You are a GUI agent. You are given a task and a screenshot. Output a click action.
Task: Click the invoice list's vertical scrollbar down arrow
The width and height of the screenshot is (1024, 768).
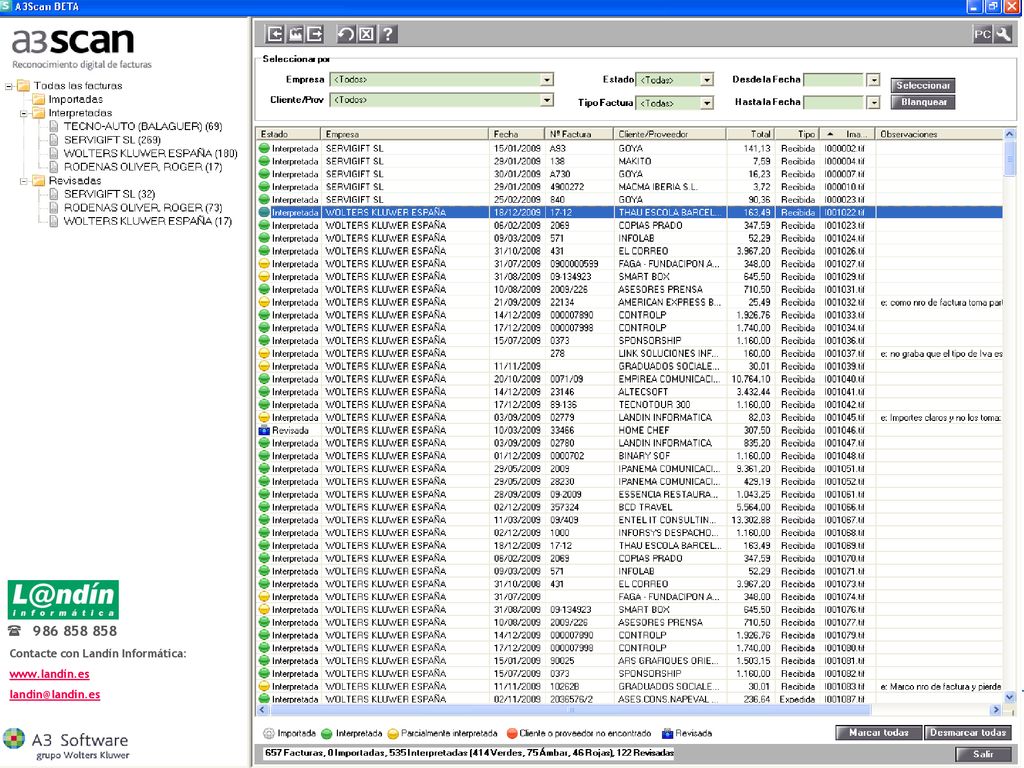pos(1010,697)
